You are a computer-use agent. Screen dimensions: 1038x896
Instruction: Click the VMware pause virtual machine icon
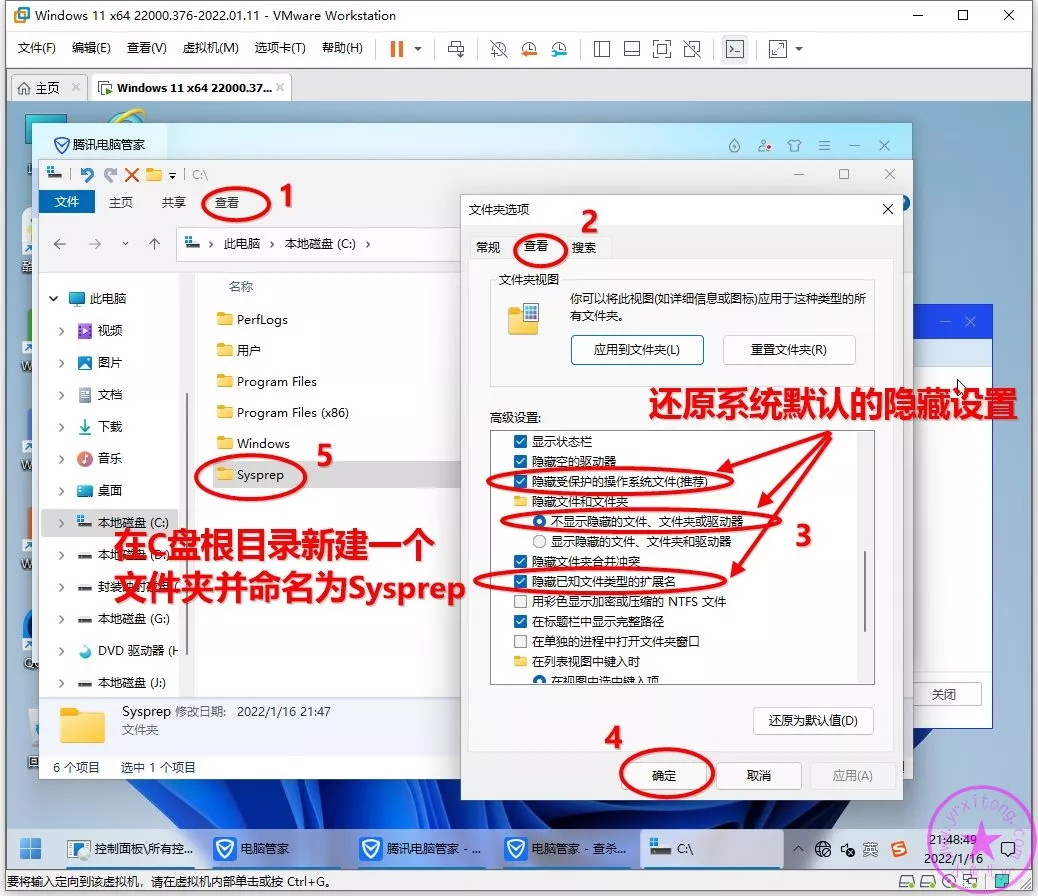point(396,49)
